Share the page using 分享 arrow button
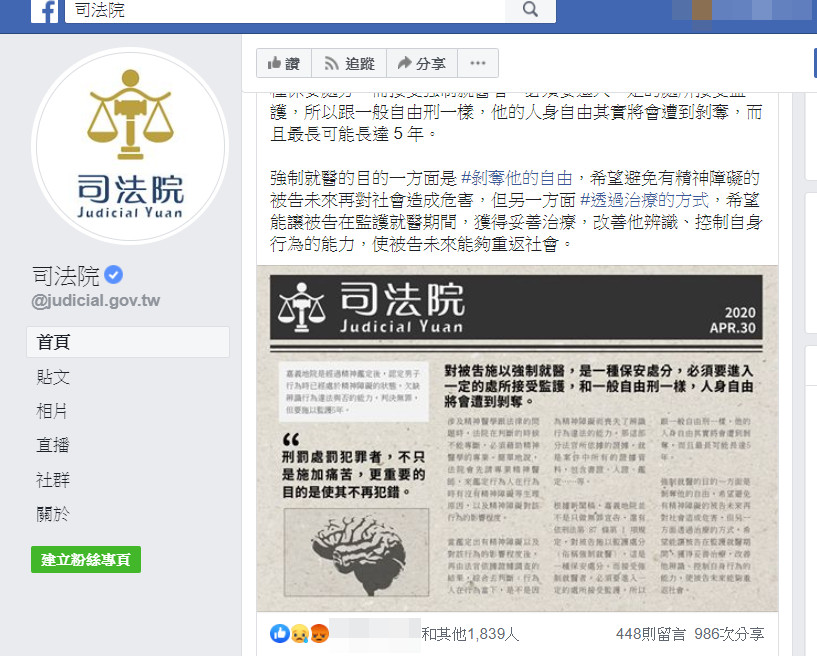 coord(422,64)
